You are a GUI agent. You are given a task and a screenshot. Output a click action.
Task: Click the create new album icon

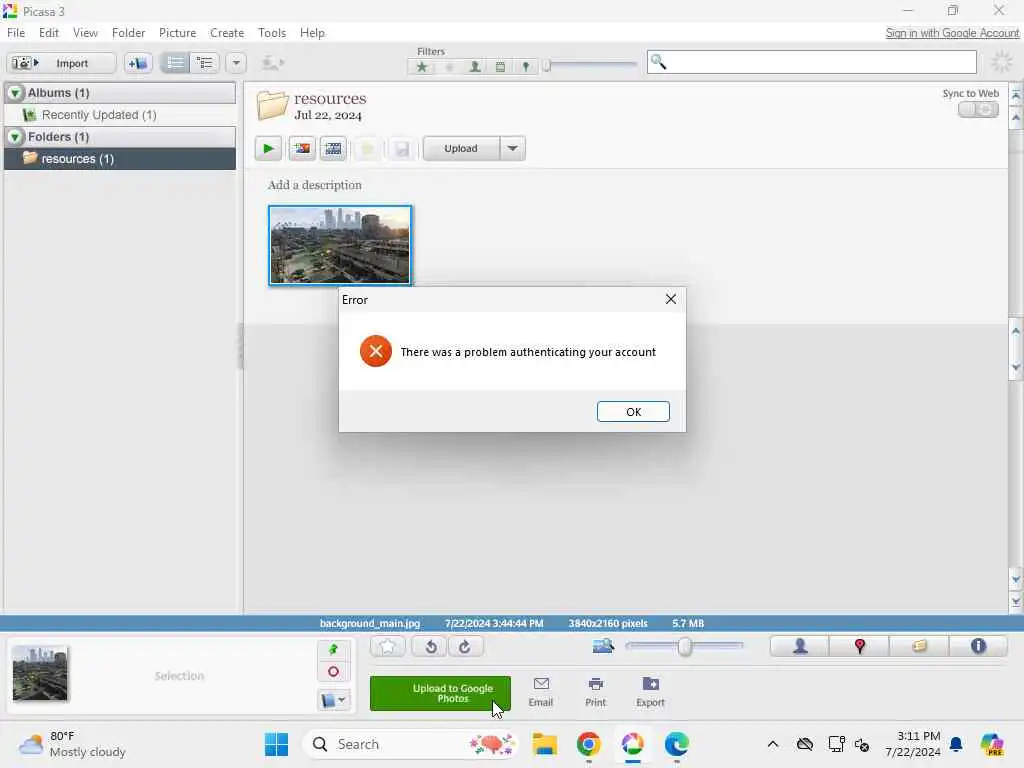[138, 63]
